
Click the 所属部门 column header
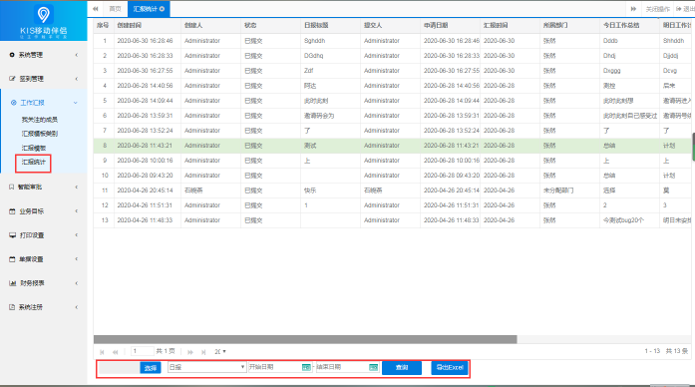555,26
